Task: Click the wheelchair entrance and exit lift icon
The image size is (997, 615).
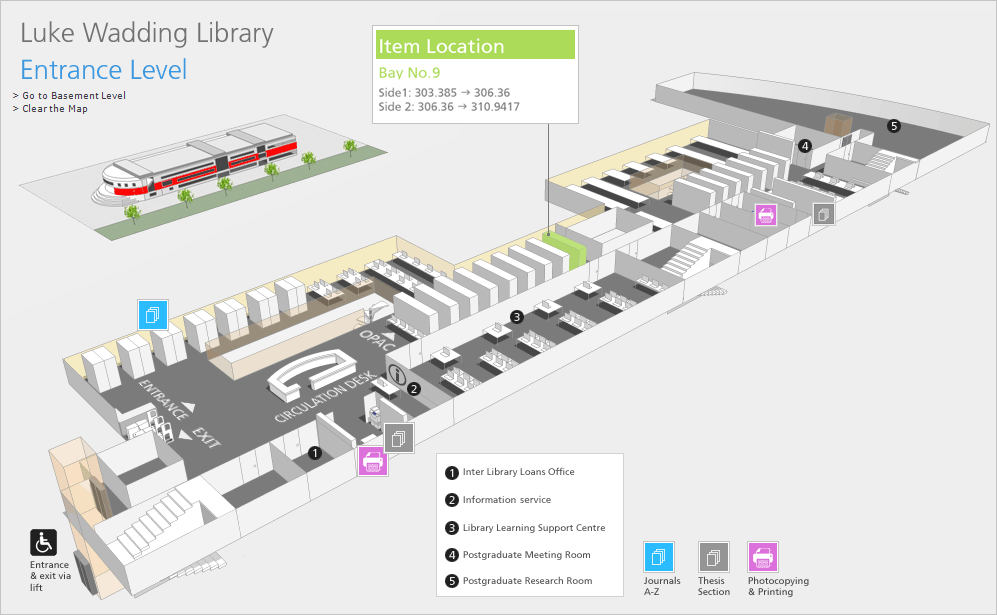Action: 43,543
